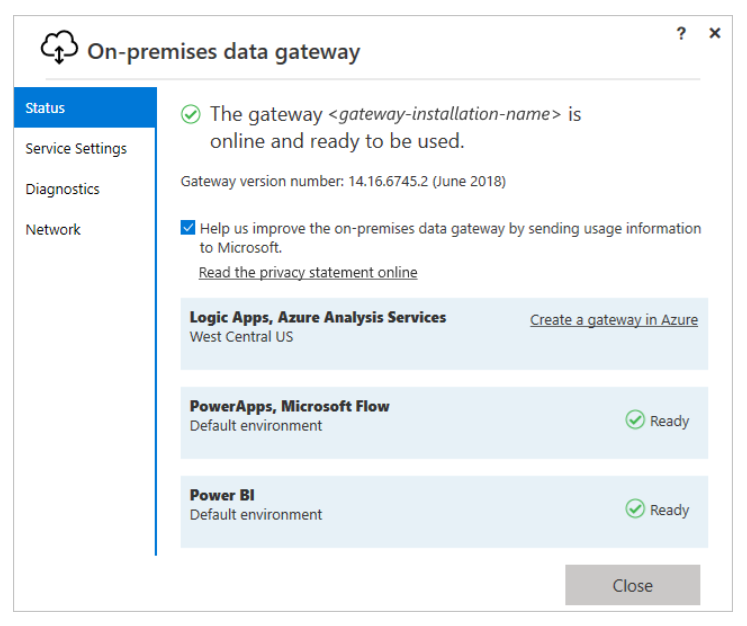
Task: Click the PowerApps Ready checkmark icon
Action: click(634, 421)
